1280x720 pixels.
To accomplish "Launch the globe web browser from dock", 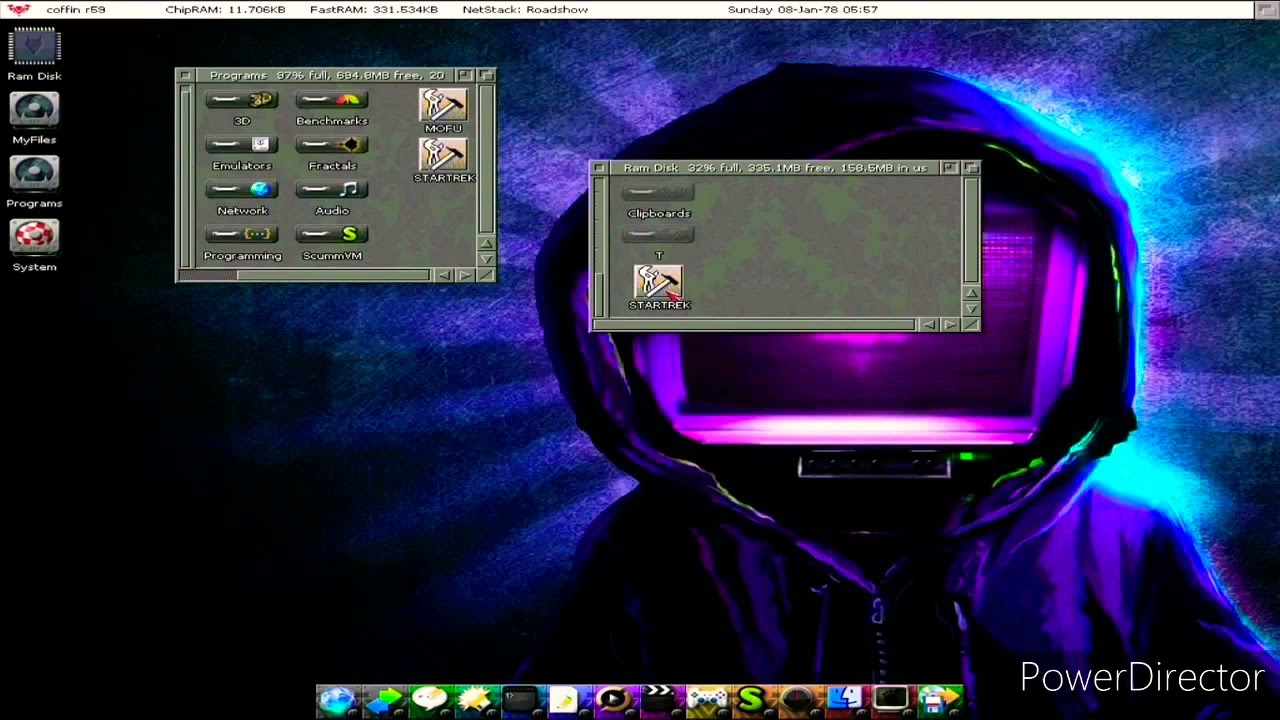I will (336, 700).
